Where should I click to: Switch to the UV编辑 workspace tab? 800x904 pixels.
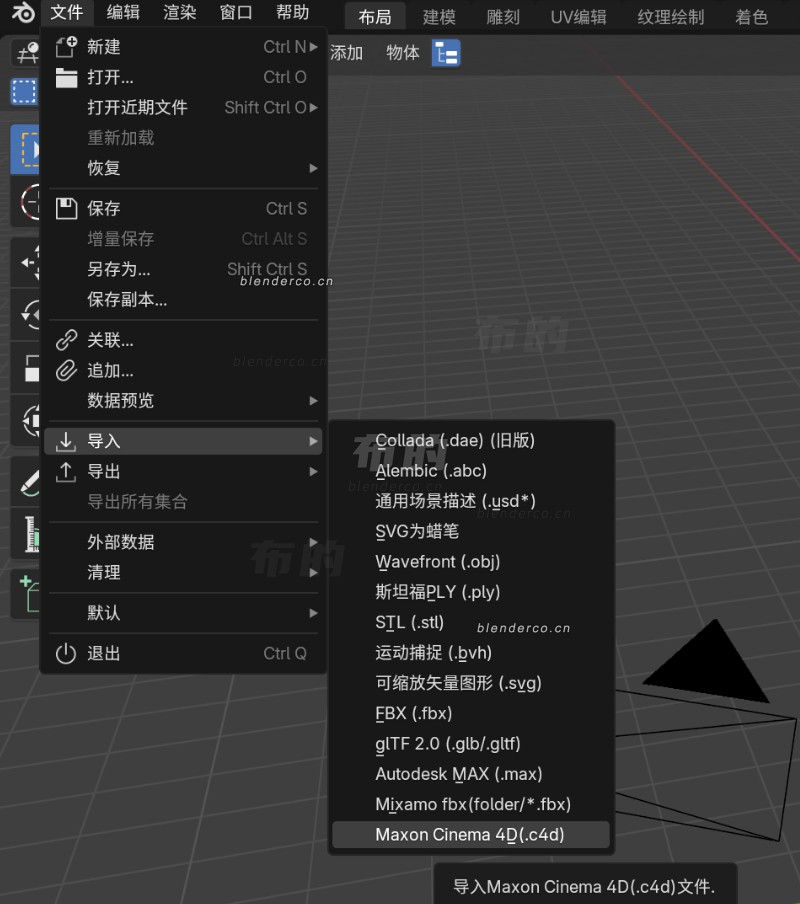click(x=579, y=17)
